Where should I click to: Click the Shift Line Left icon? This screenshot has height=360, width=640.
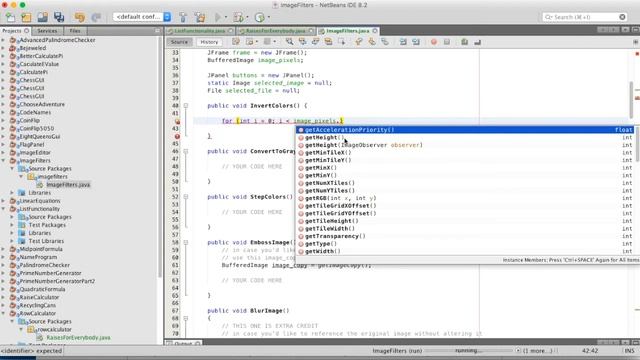tap(403, 42)
